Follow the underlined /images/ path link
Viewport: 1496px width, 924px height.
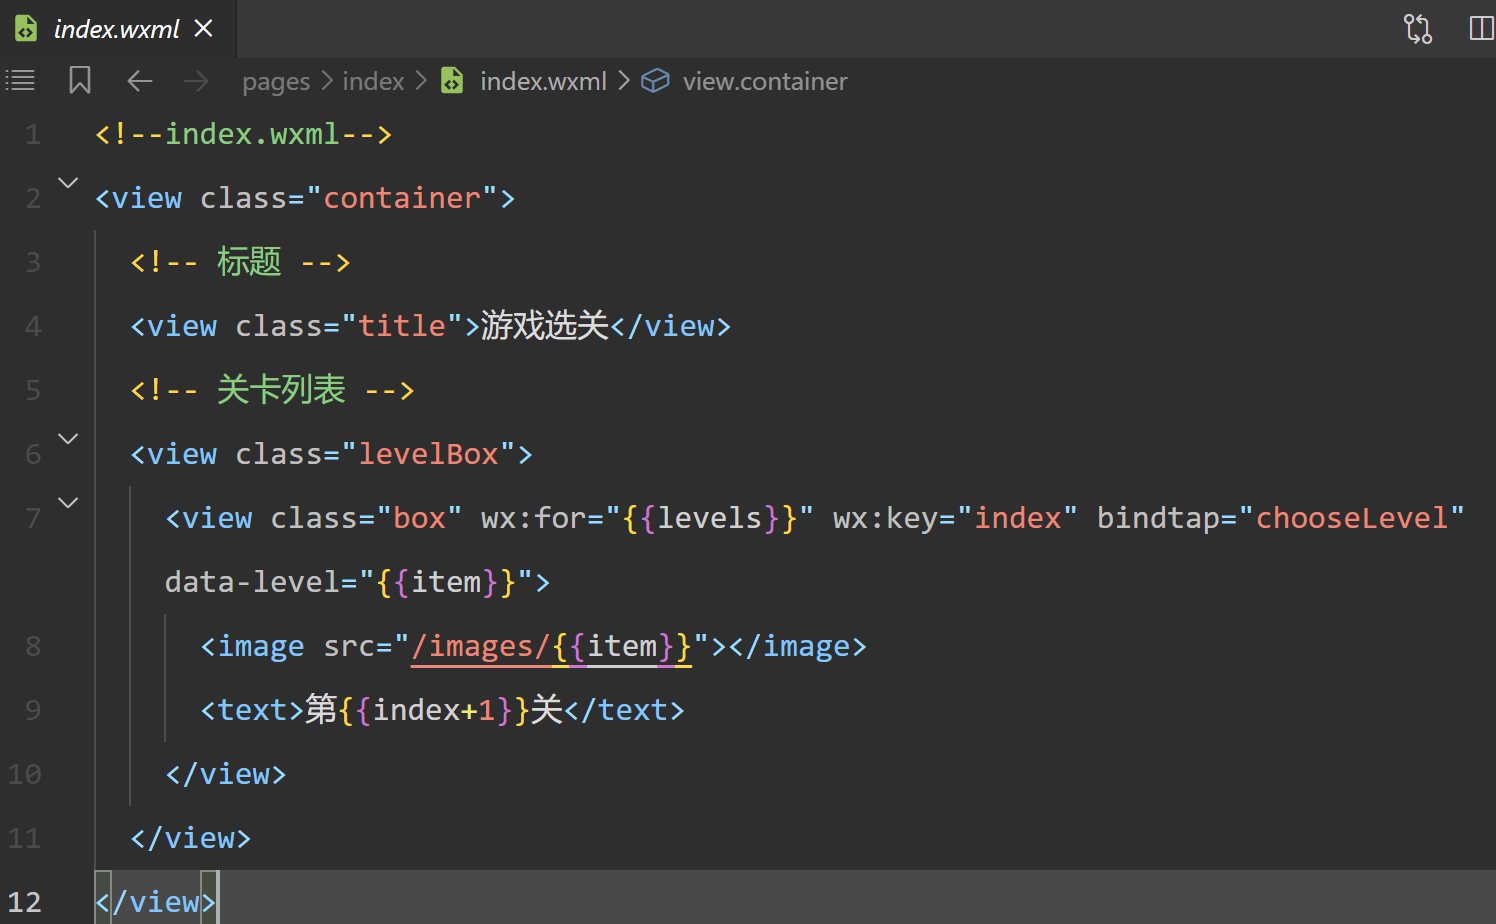pyautogui.click(x=480, y=647)
